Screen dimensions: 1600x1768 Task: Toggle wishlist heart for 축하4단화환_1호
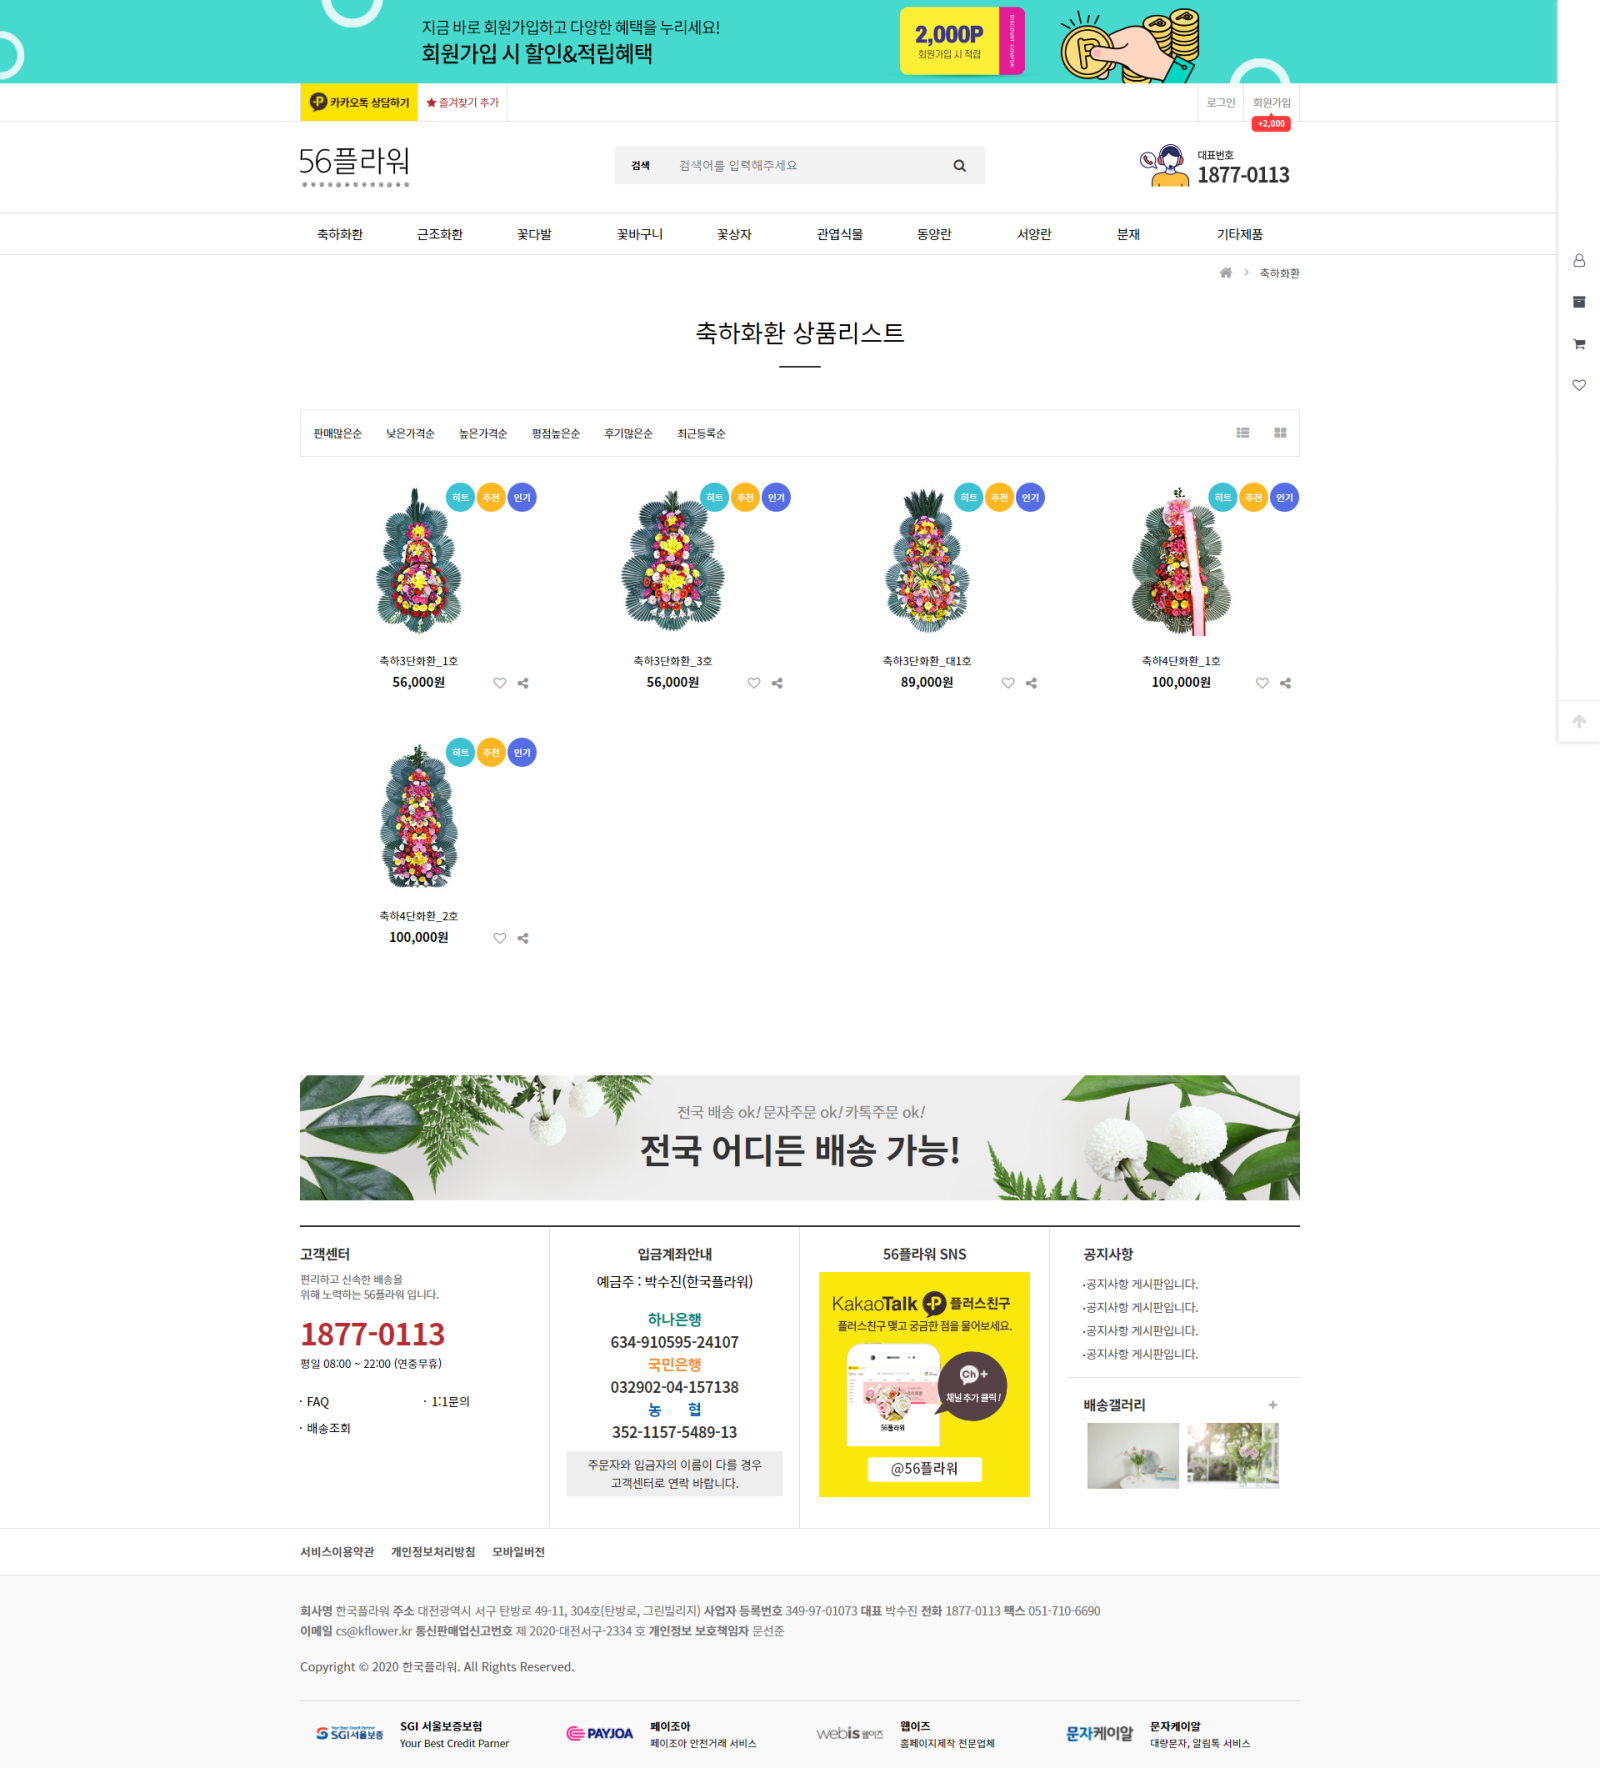1262,683
